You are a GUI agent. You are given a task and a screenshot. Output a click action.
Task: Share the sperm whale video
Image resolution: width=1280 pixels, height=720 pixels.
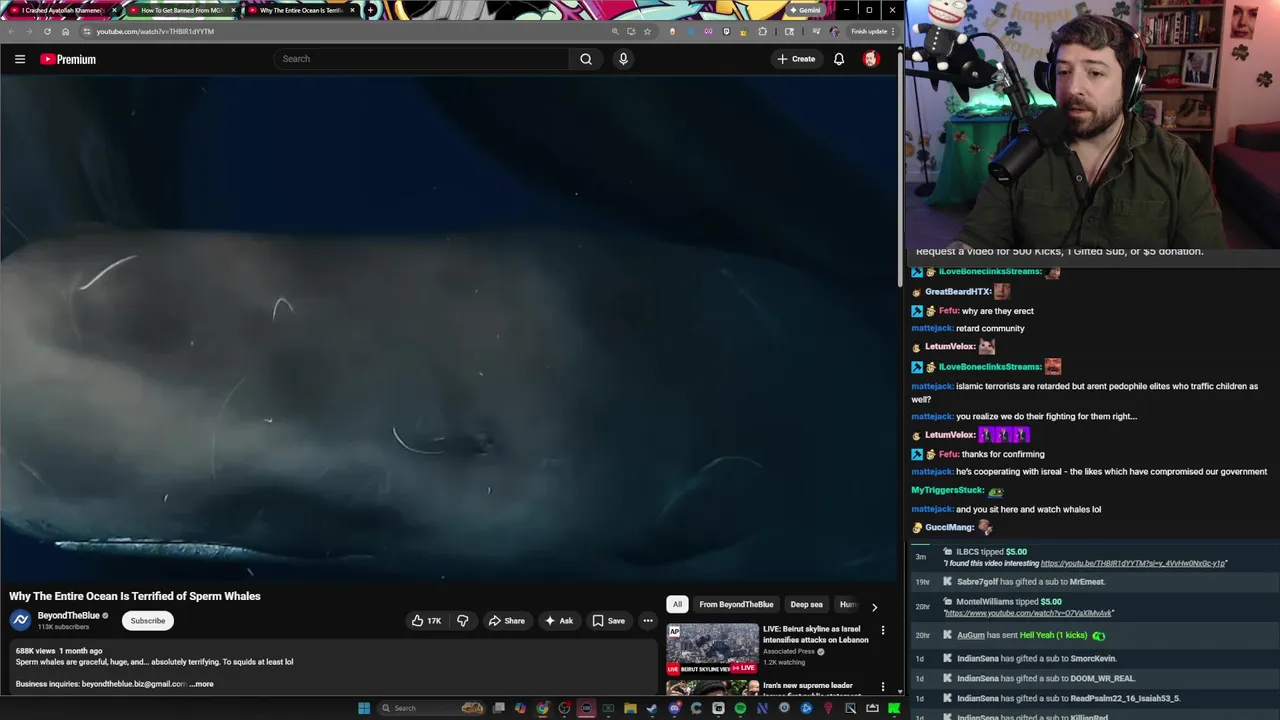[x=506, y=621]
